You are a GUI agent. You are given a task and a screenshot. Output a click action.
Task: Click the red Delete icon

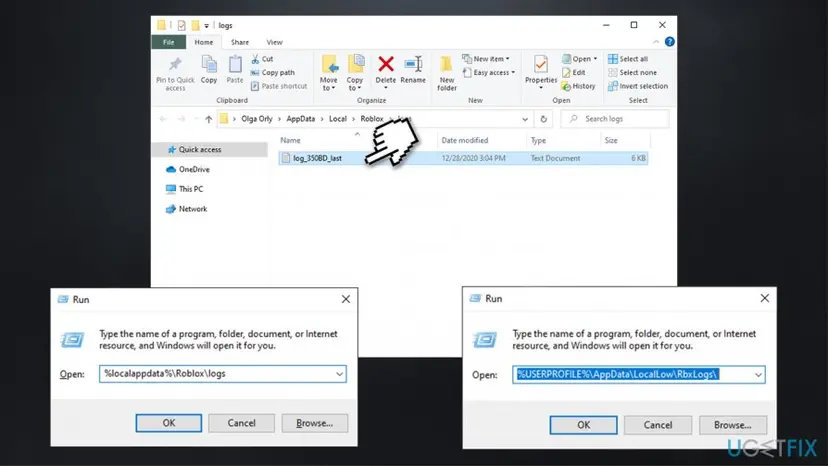(x=386, y=64)
